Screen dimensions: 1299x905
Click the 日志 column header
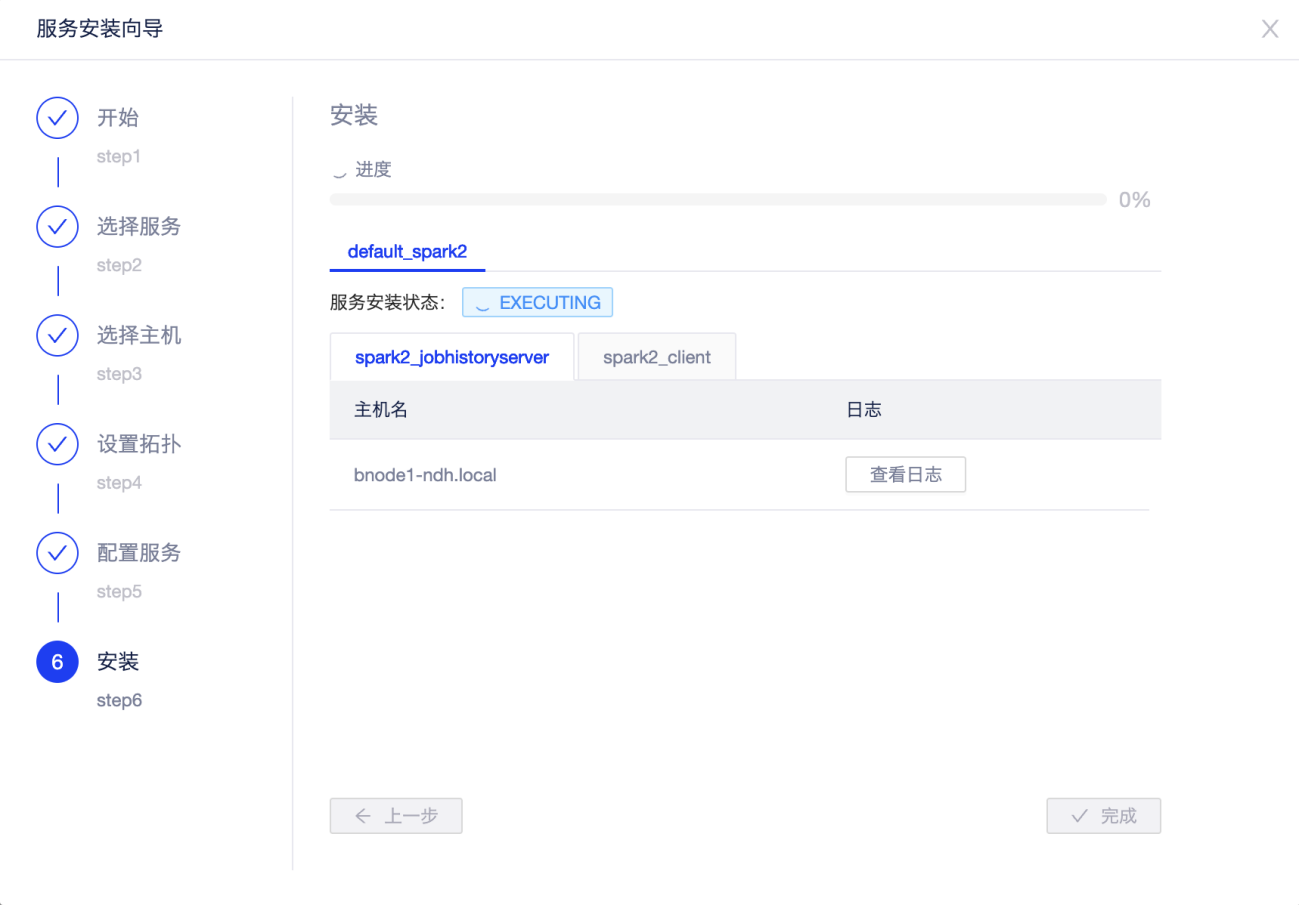[864, 410]
